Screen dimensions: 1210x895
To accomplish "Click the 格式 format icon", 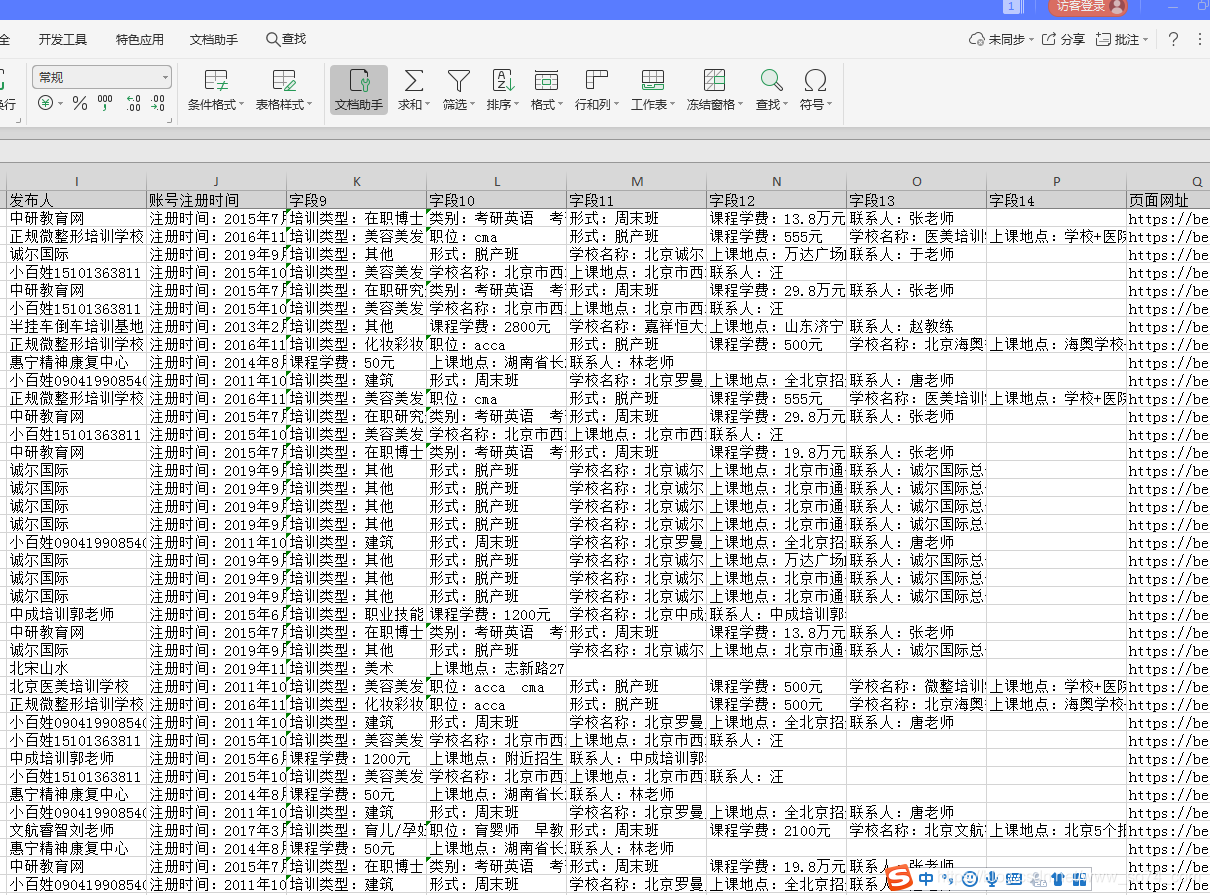I will [546, 81].
